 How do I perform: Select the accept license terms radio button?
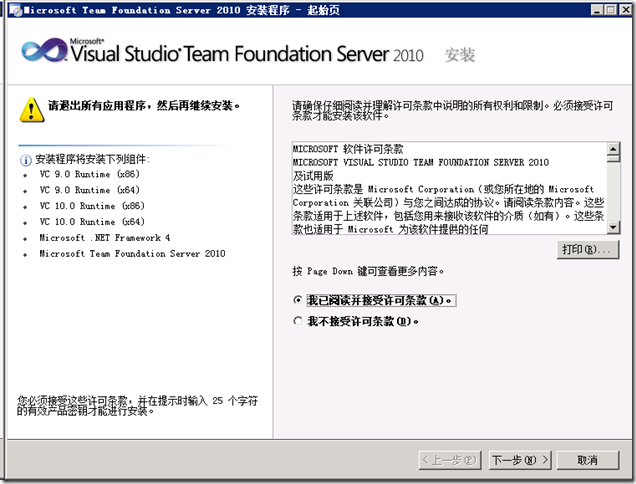pos(298,300)
